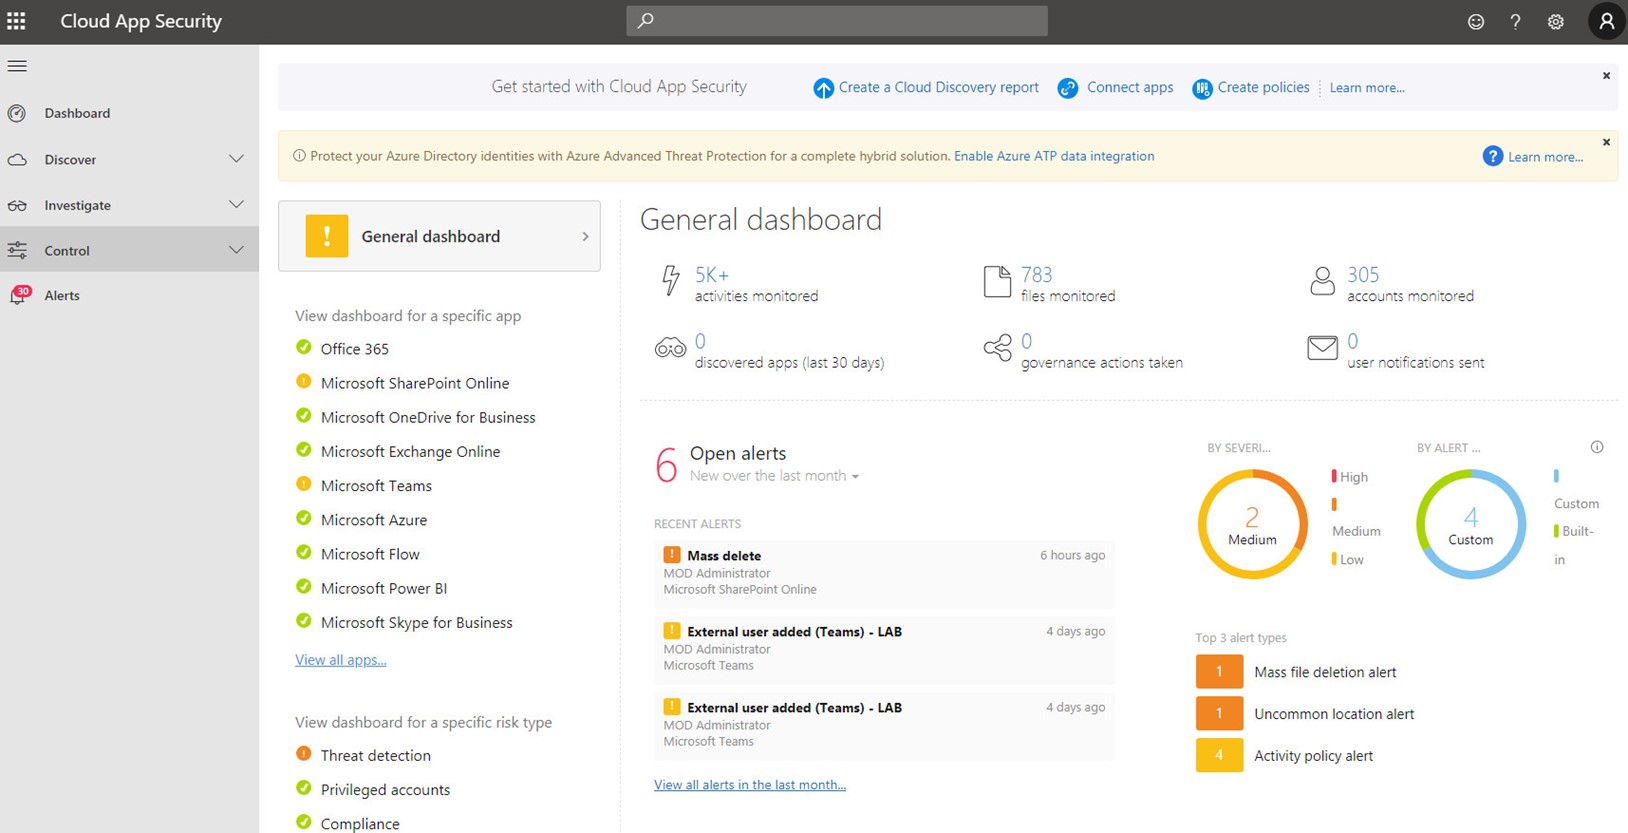Screen dimensions: 1628x833
Task: Click the By Severity donut chart
Action: point(1252,524)
